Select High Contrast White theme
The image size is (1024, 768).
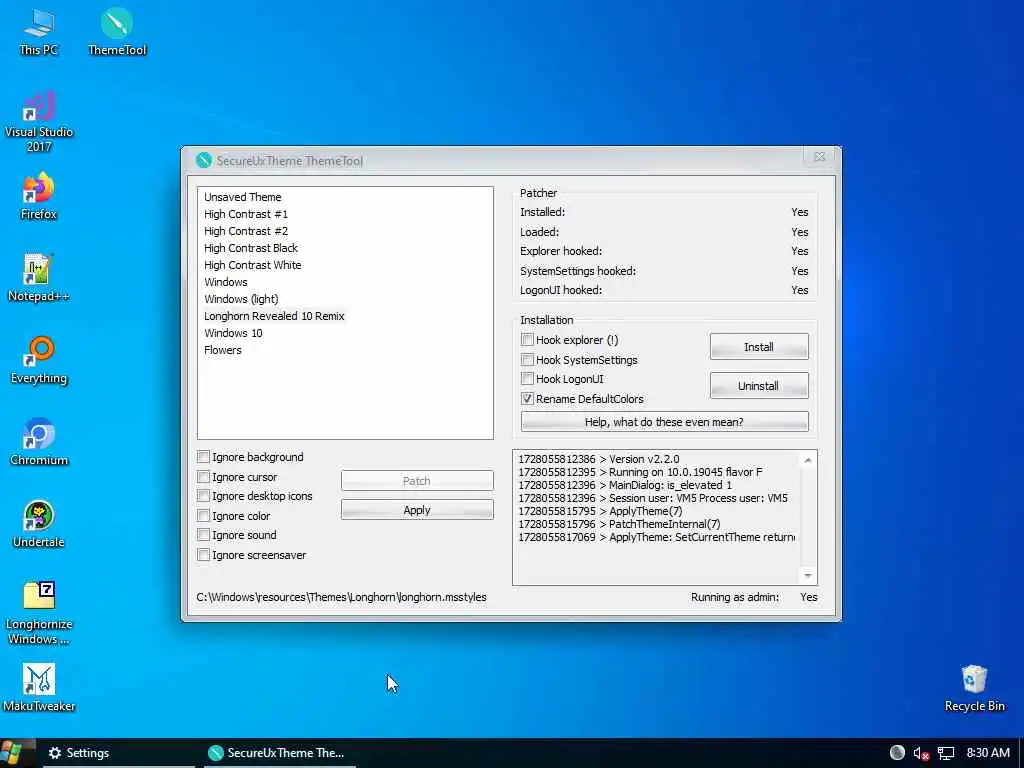click(x=253, y=264)
